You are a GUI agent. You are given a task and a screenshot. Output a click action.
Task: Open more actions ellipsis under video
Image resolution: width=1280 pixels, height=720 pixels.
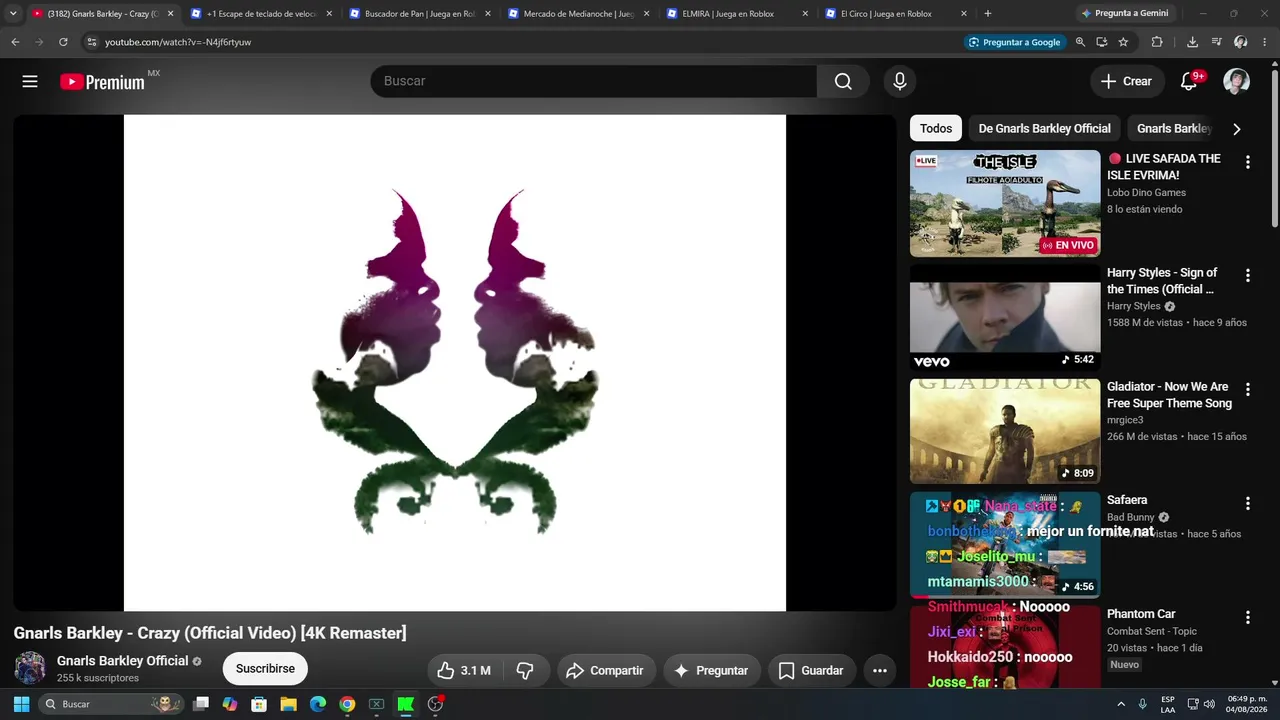point(880,671)
